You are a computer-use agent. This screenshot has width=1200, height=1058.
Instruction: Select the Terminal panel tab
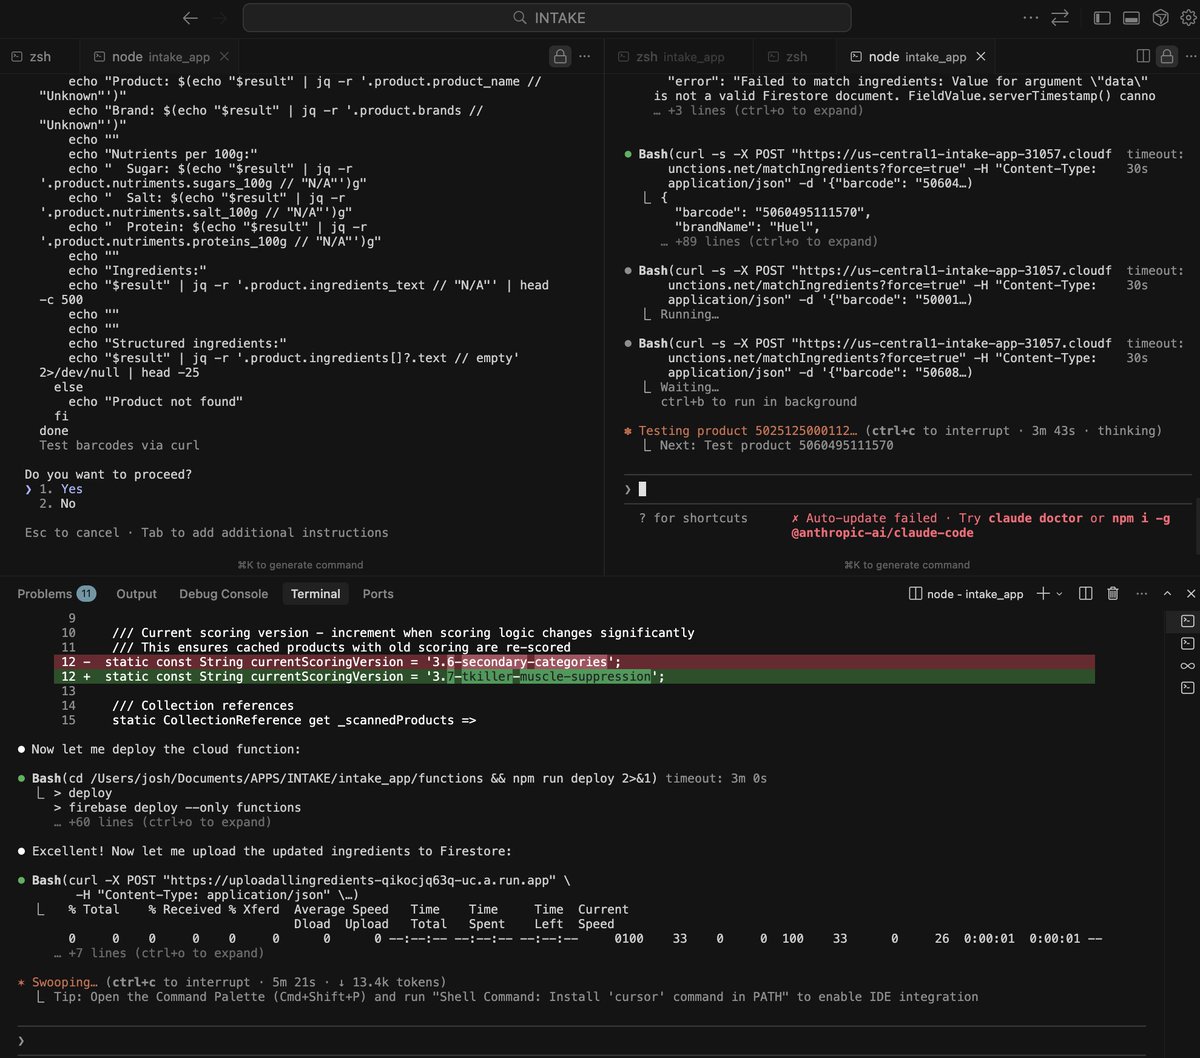(x=316, y=593)
